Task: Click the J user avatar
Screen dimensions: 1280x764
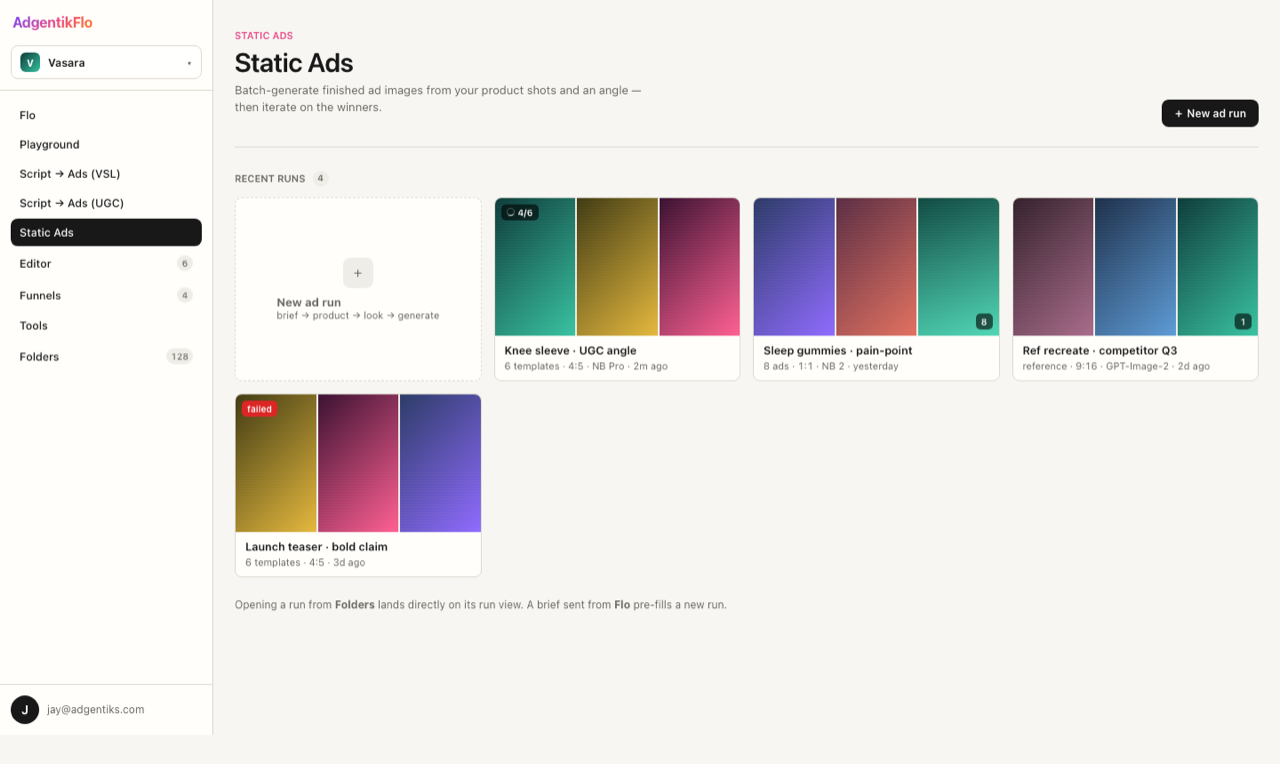Action: coord(25,710)
